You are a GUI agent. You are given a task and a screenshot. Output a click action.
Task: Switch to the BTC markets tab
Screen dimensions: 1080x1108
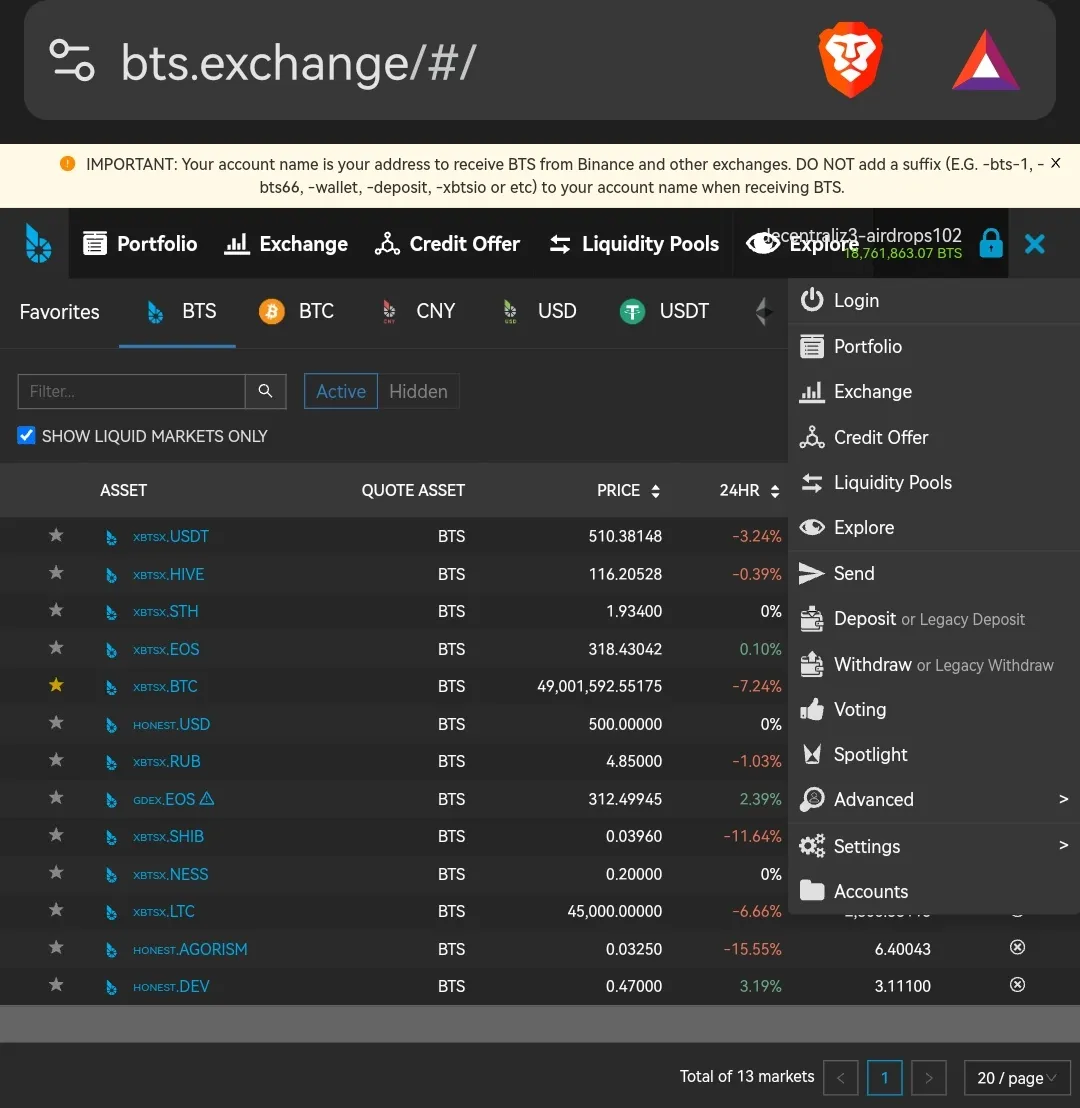pyautogui.click(x=296, y=311)
